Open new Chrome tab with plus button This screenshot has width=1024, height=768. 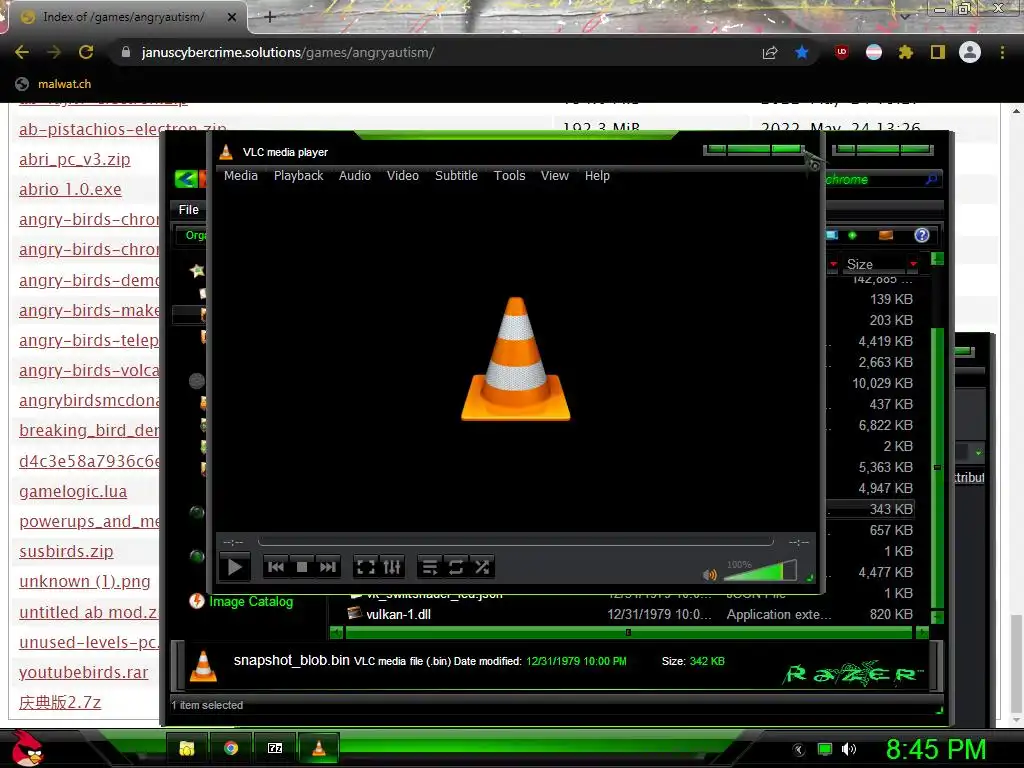pyautogui.click(x=270, y=17)
